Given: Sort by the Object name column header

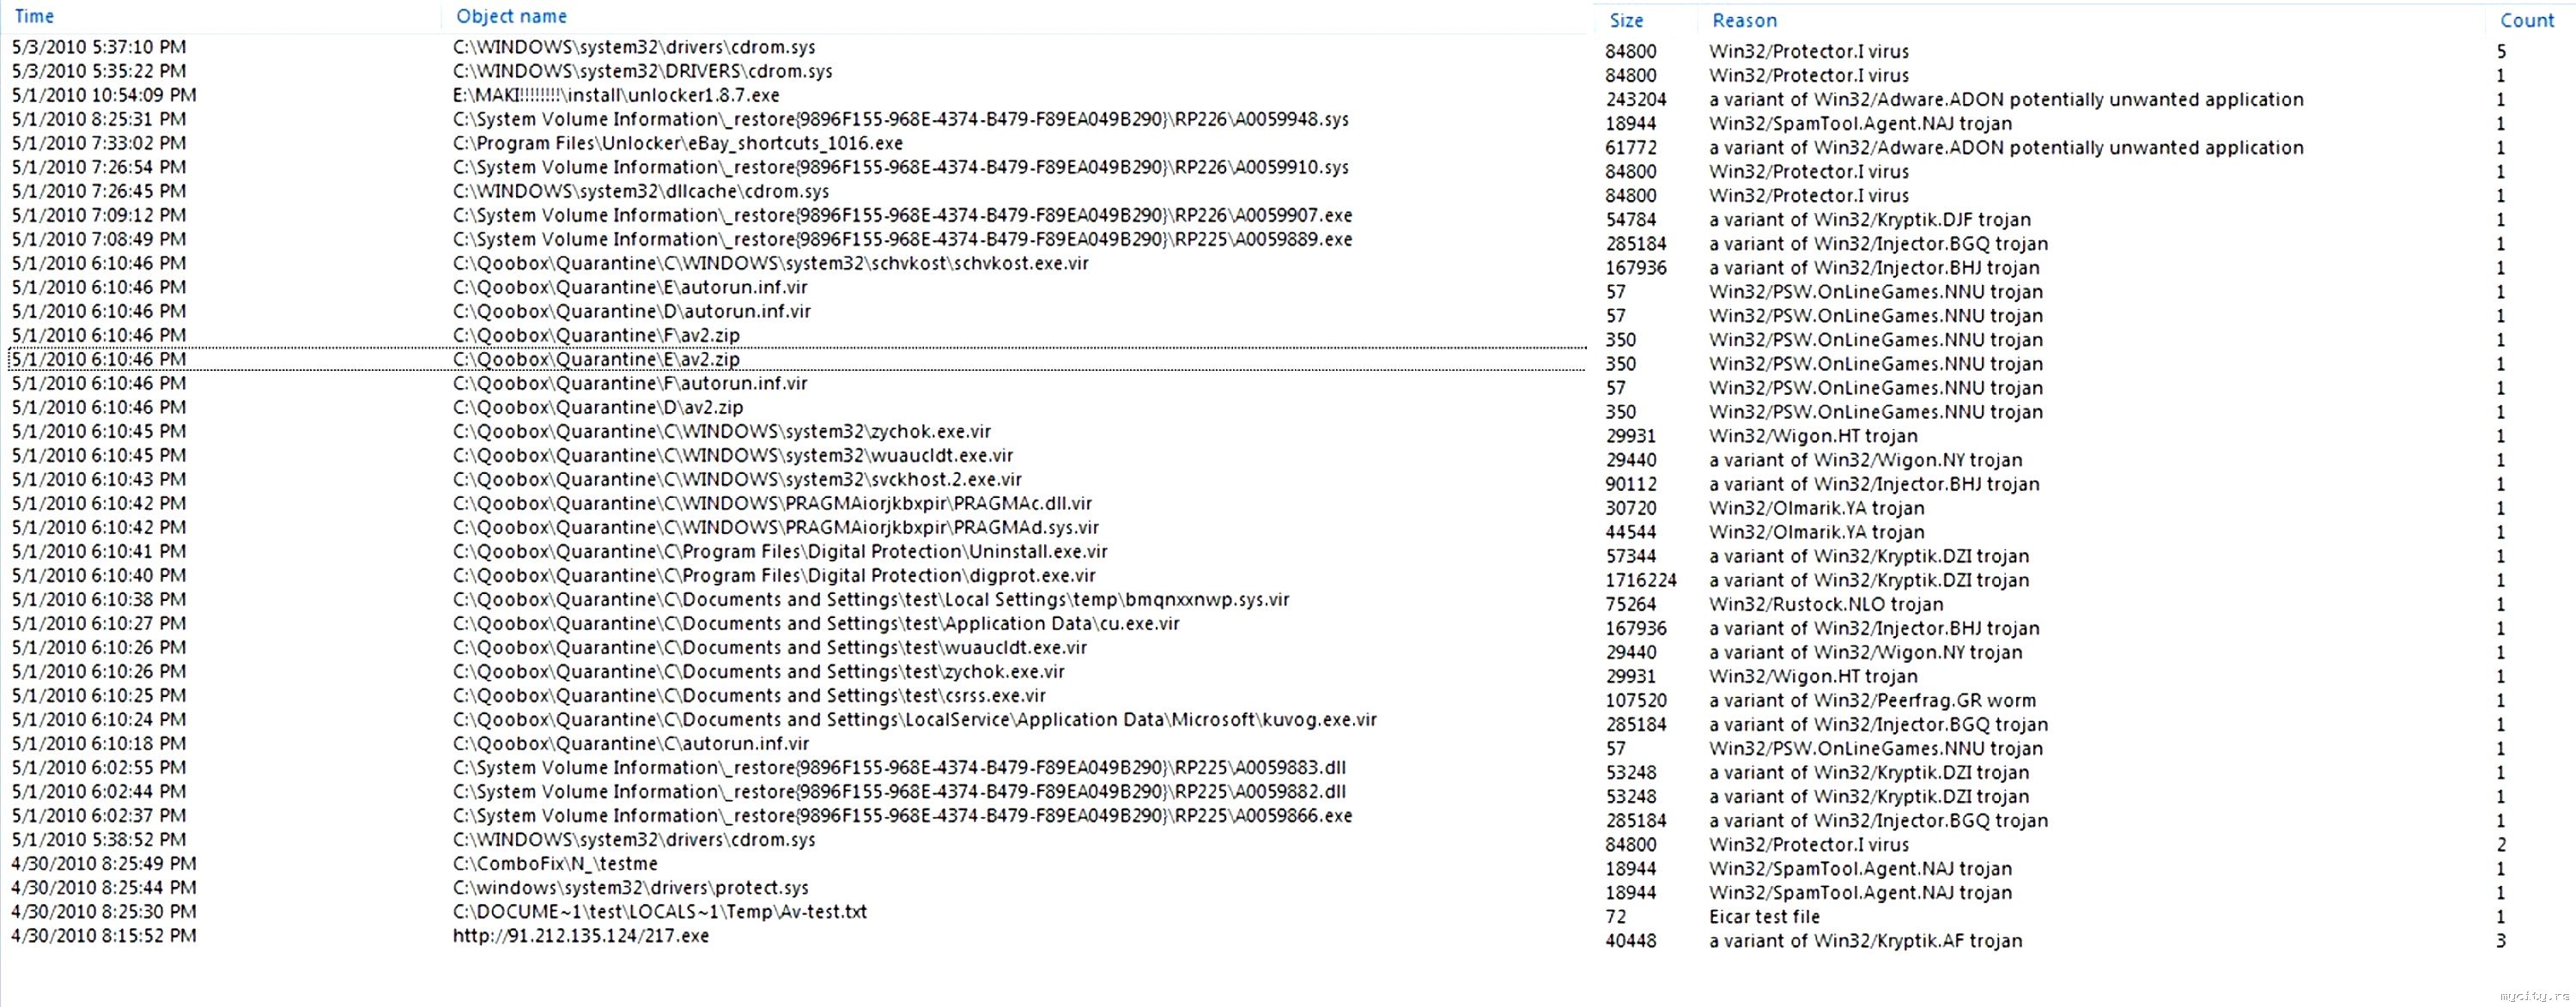Looking at the screenshot, I should [511, 16].
